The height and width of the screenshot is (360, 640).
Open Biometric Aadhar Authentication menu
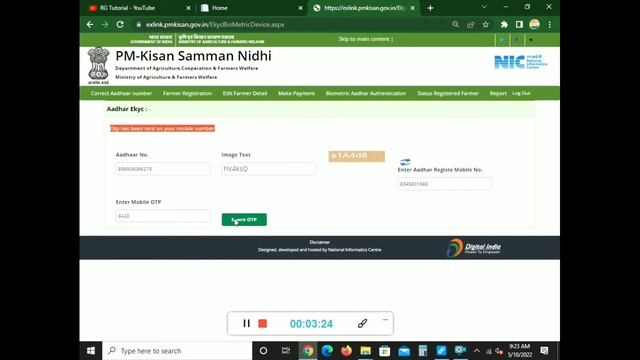tap(366, 93)
